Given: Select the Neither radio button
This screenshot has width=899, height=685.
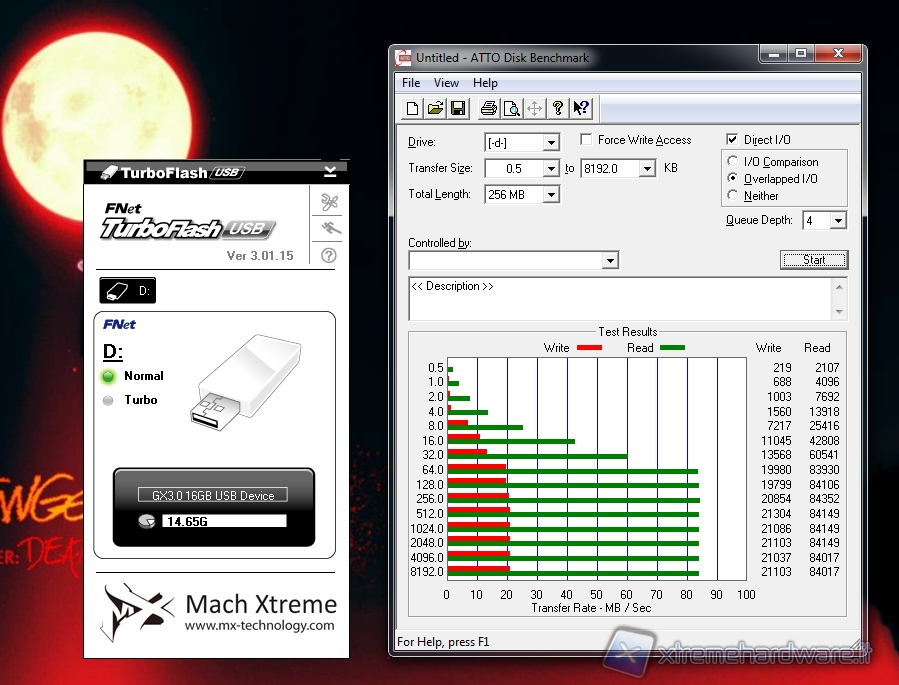Looking at the screenshot, I should 733,196.
